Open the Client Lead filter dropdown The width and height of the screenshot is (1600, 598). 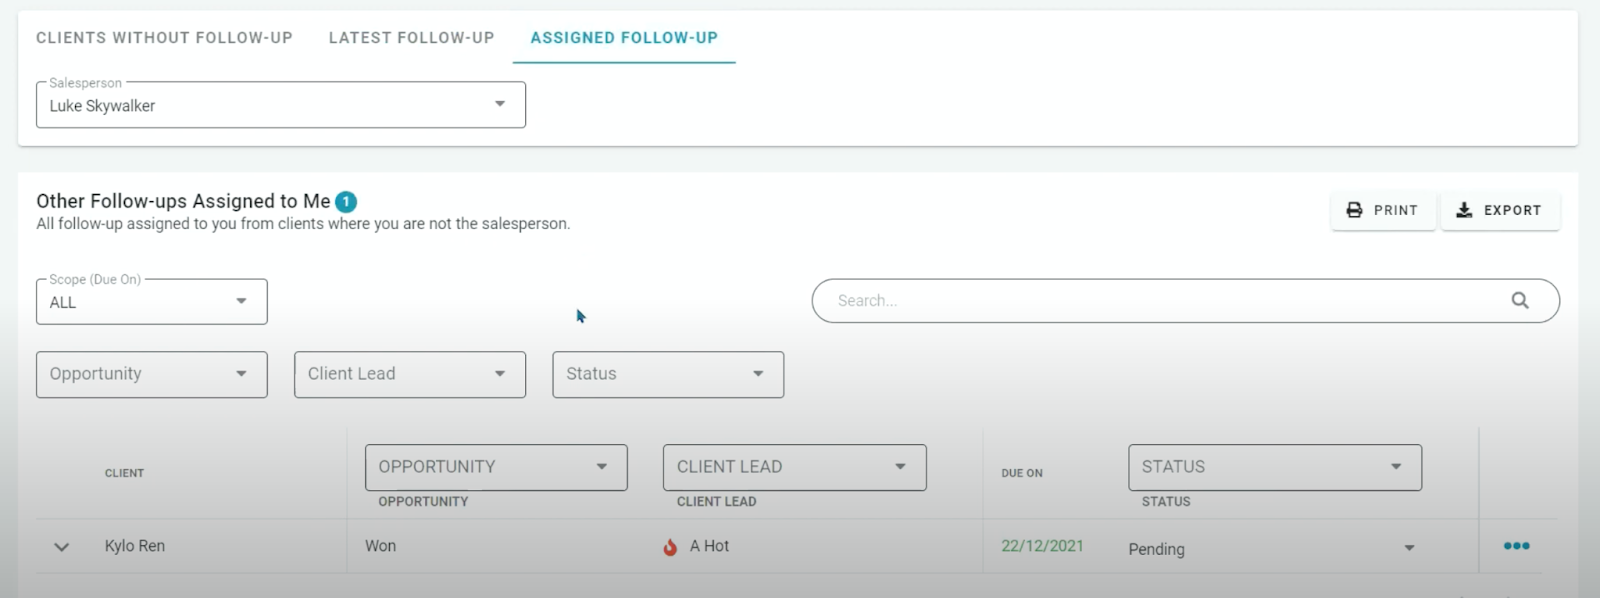coord(409,374)
